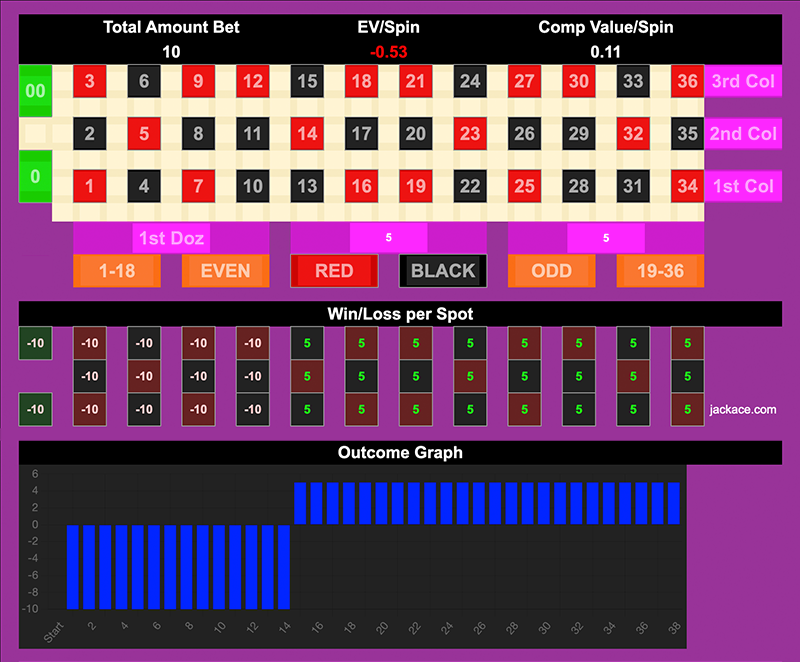This screenshot has width=800, height=662.
Task: Choose black number 22
Action: [469, 185]
